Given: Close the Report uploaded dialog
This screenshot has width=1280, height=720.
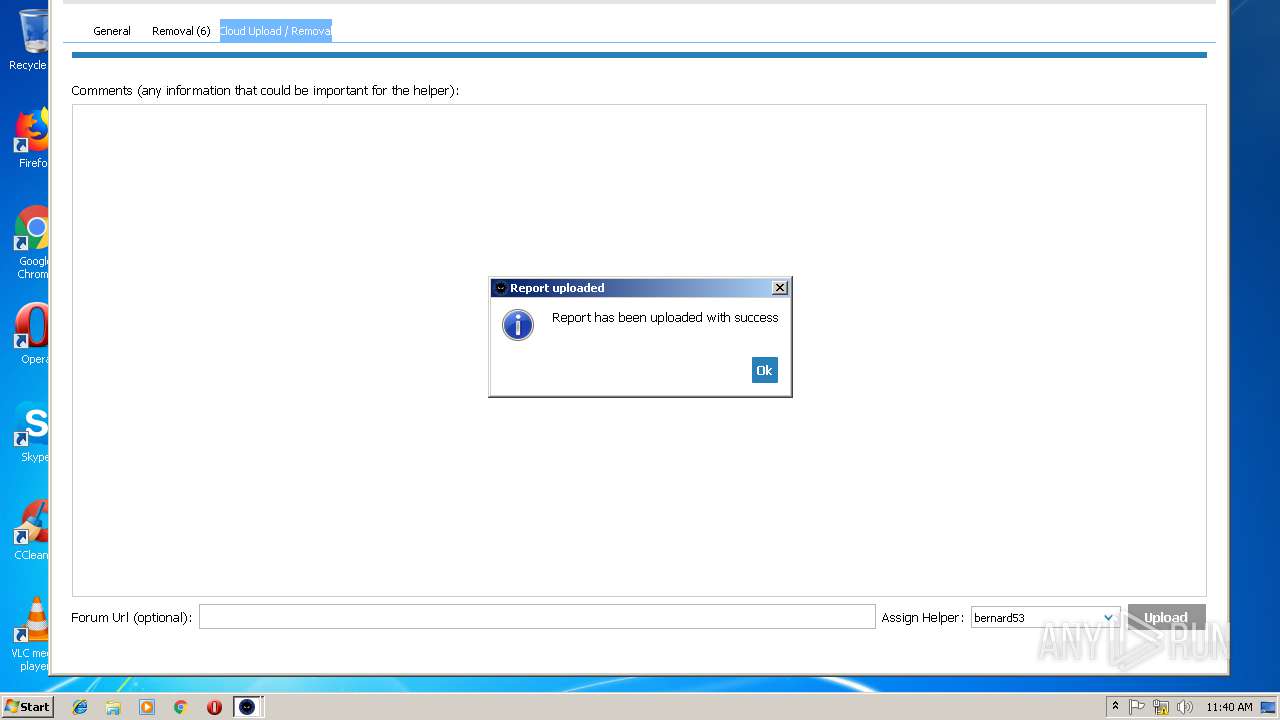Looking at the screenshot, I should click(x=780, y=288).
